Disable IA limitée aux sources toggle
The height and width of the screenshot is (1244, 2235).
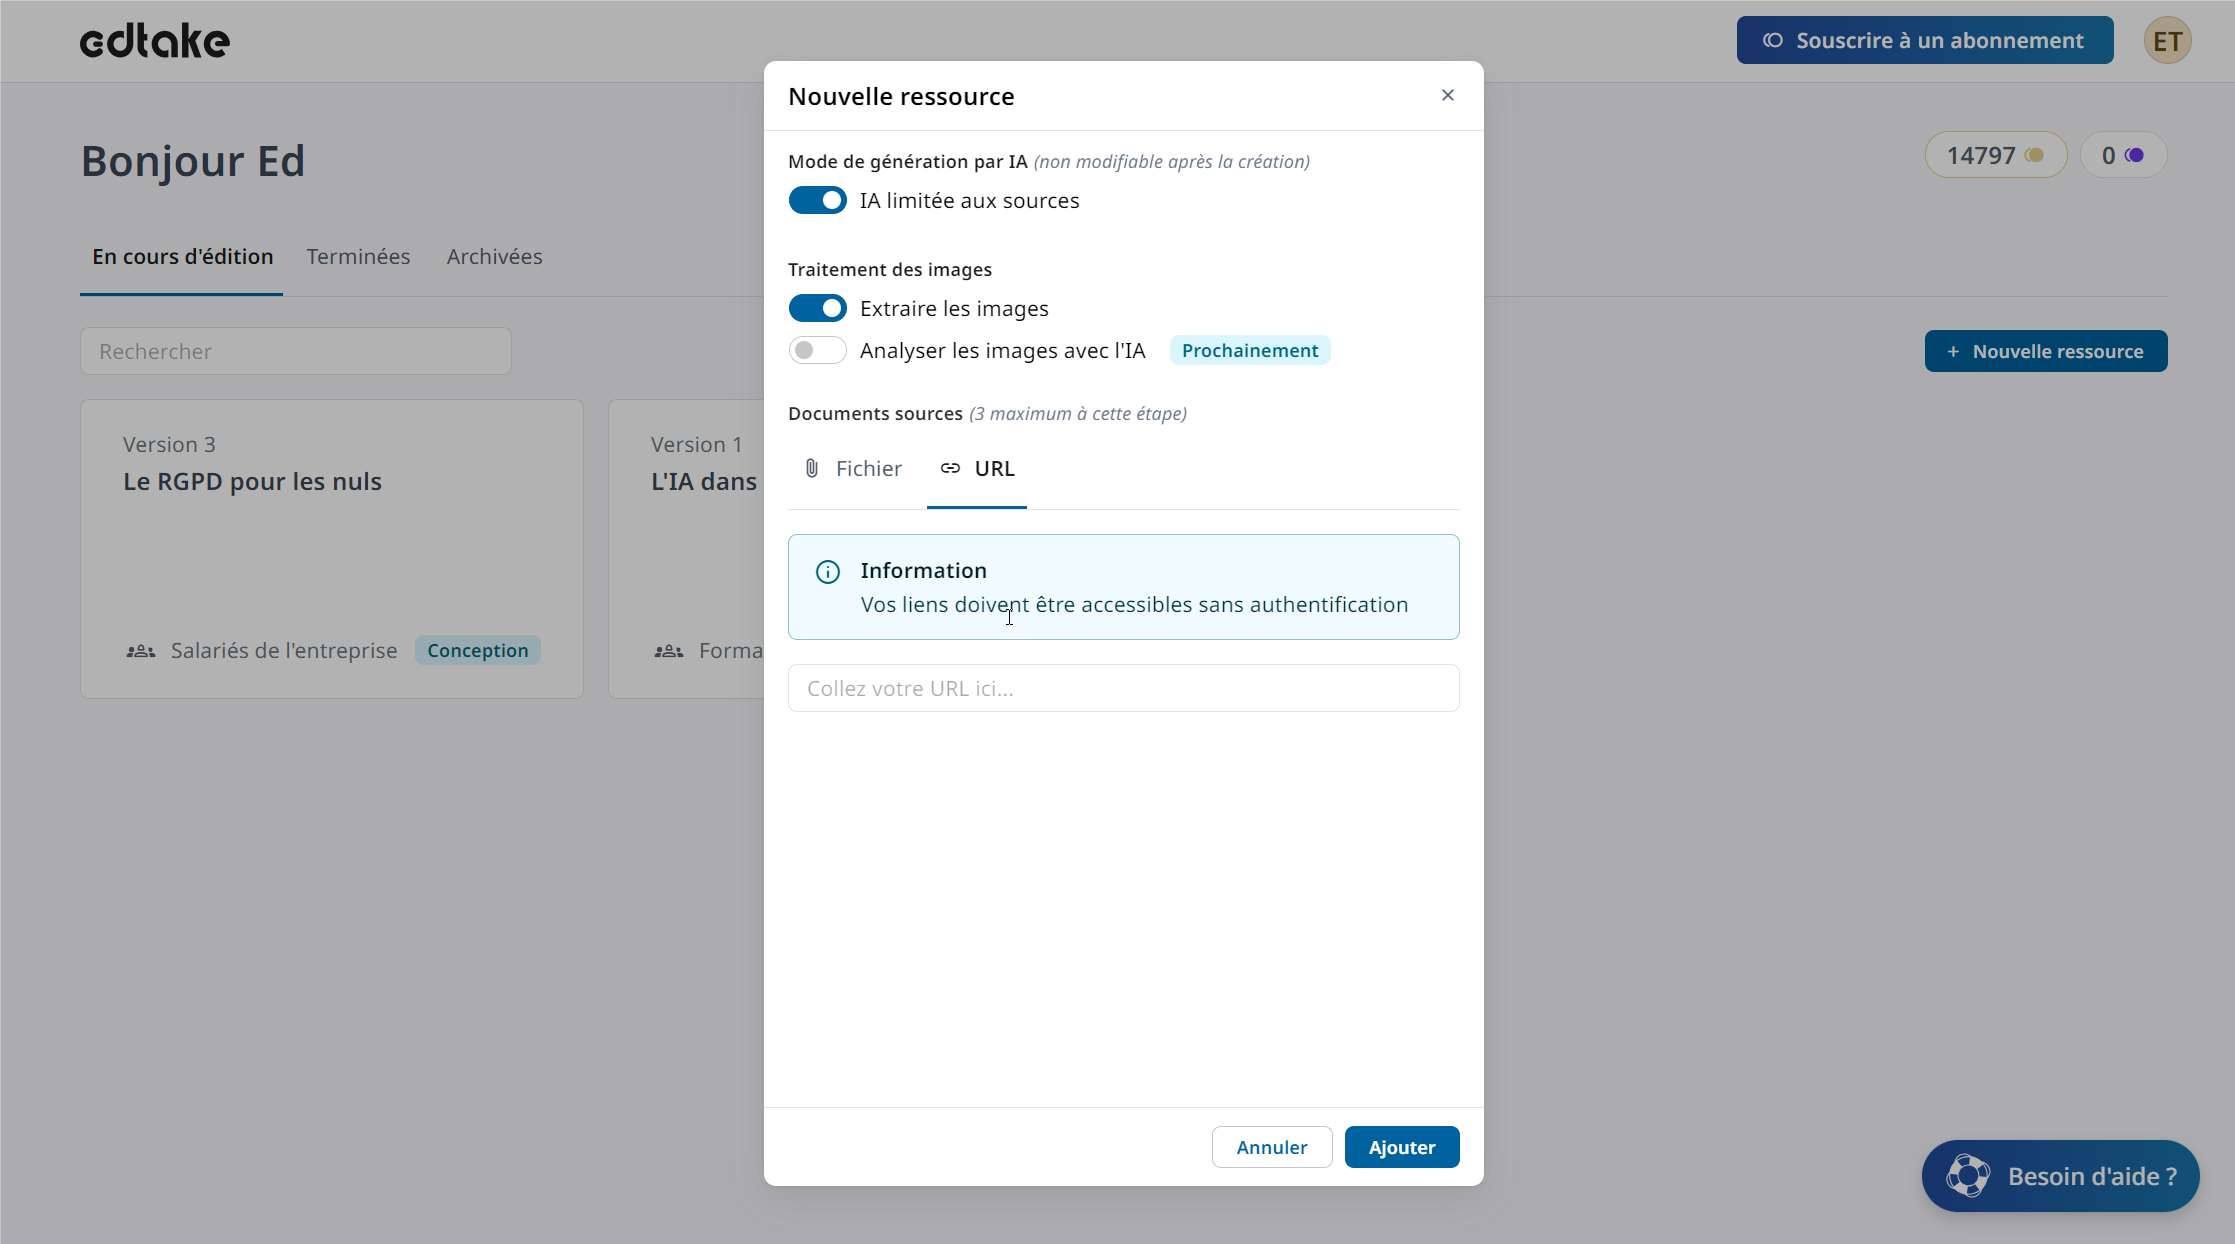click(817, 200)
